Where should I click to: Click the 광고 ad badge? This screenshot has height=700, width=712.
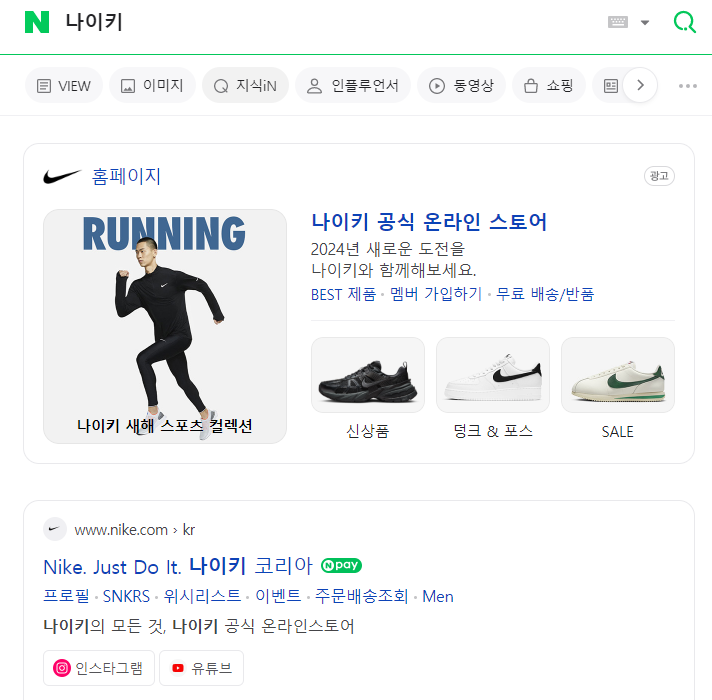pyautogui.click(x=659, y=176)
